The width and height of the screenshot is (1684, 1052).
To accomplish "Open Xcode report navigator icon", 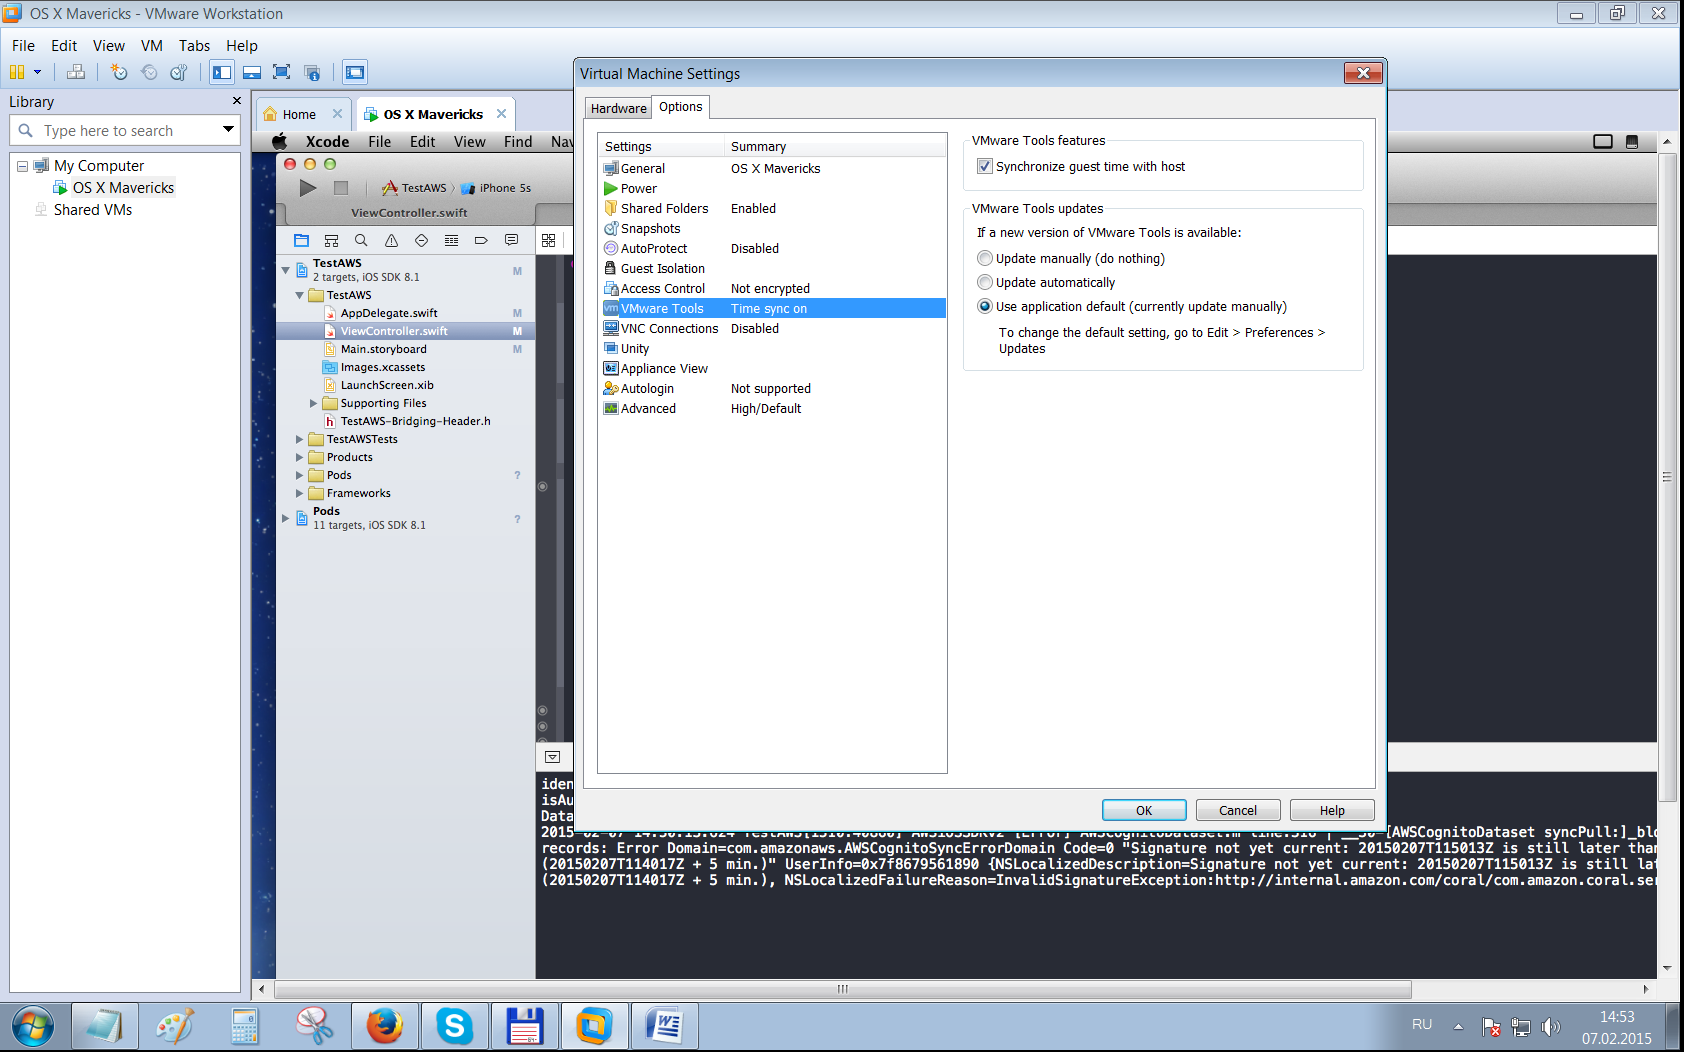I will point(511,240).
